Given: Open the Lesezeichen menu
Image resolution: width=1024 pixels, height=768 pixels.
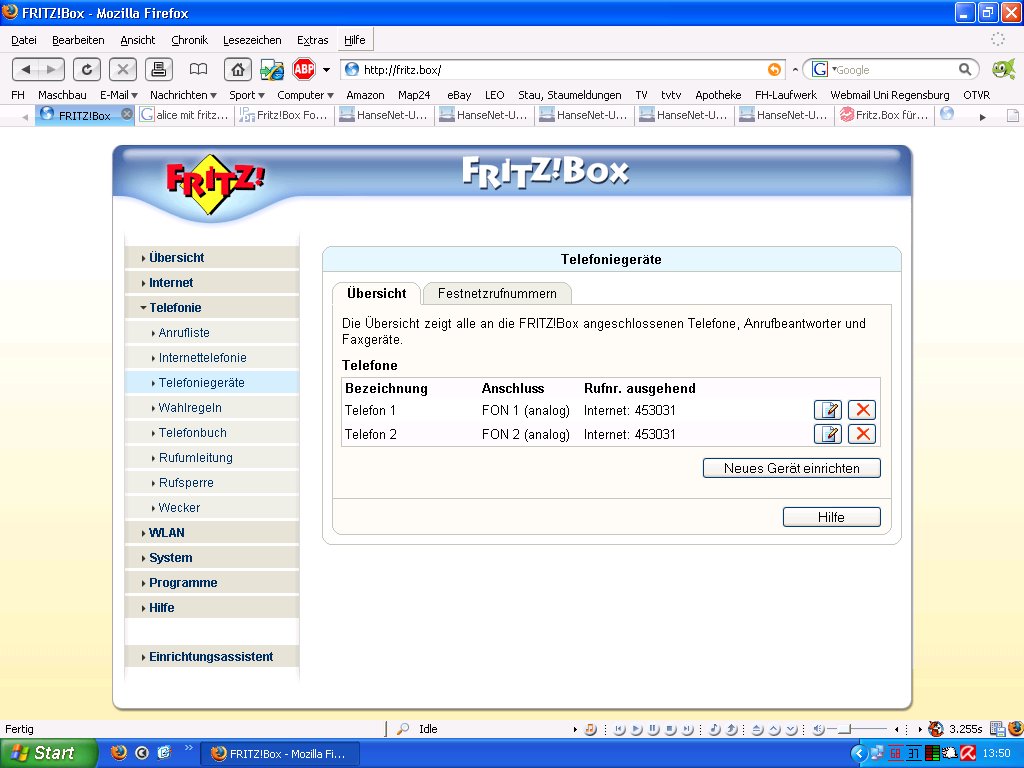Looking at the screenshot, I should 252,40.
